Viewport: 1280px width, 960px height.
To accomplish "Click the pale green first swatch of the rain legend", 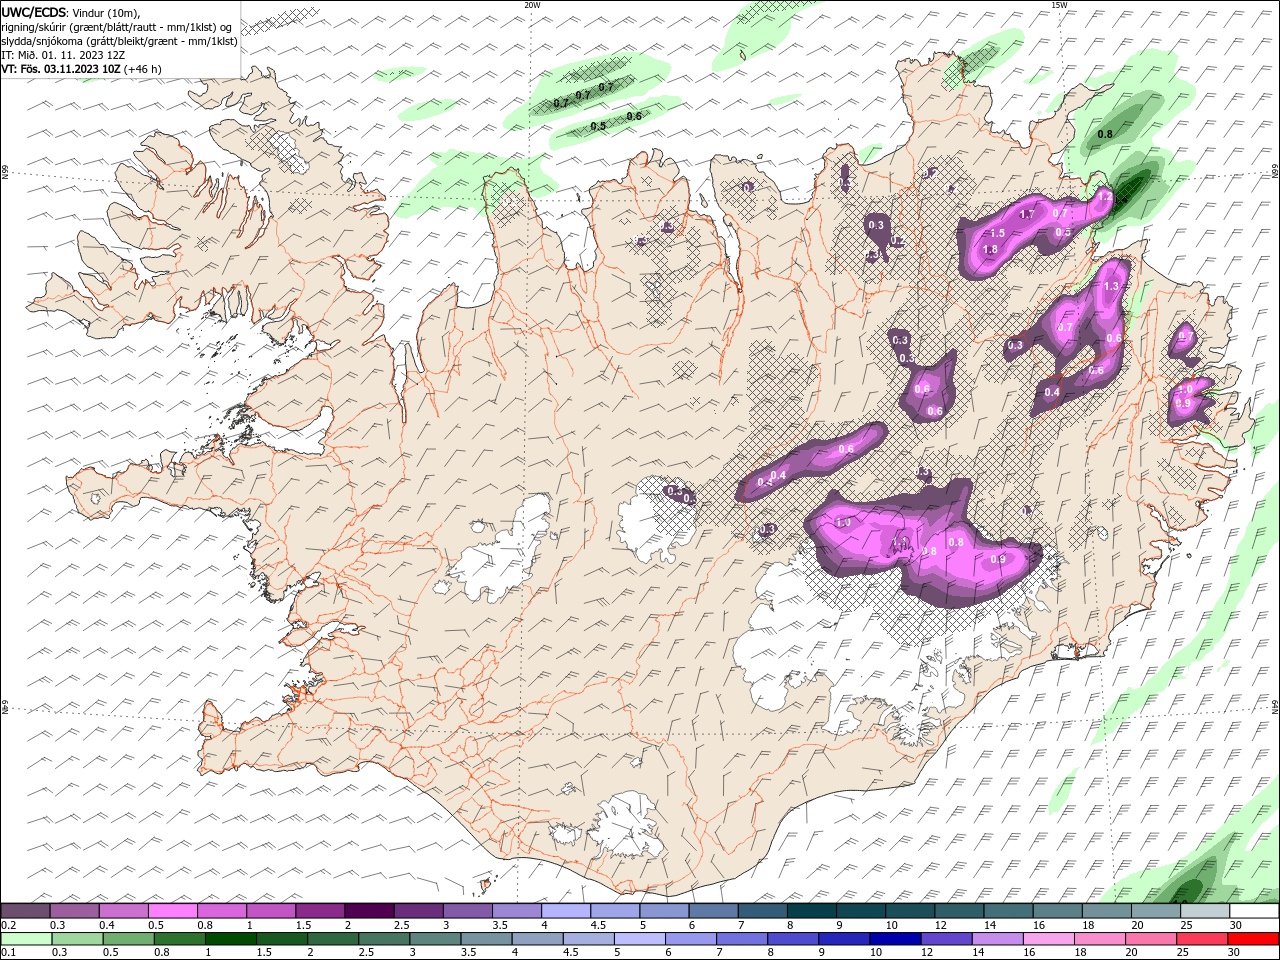I will 26,939.
